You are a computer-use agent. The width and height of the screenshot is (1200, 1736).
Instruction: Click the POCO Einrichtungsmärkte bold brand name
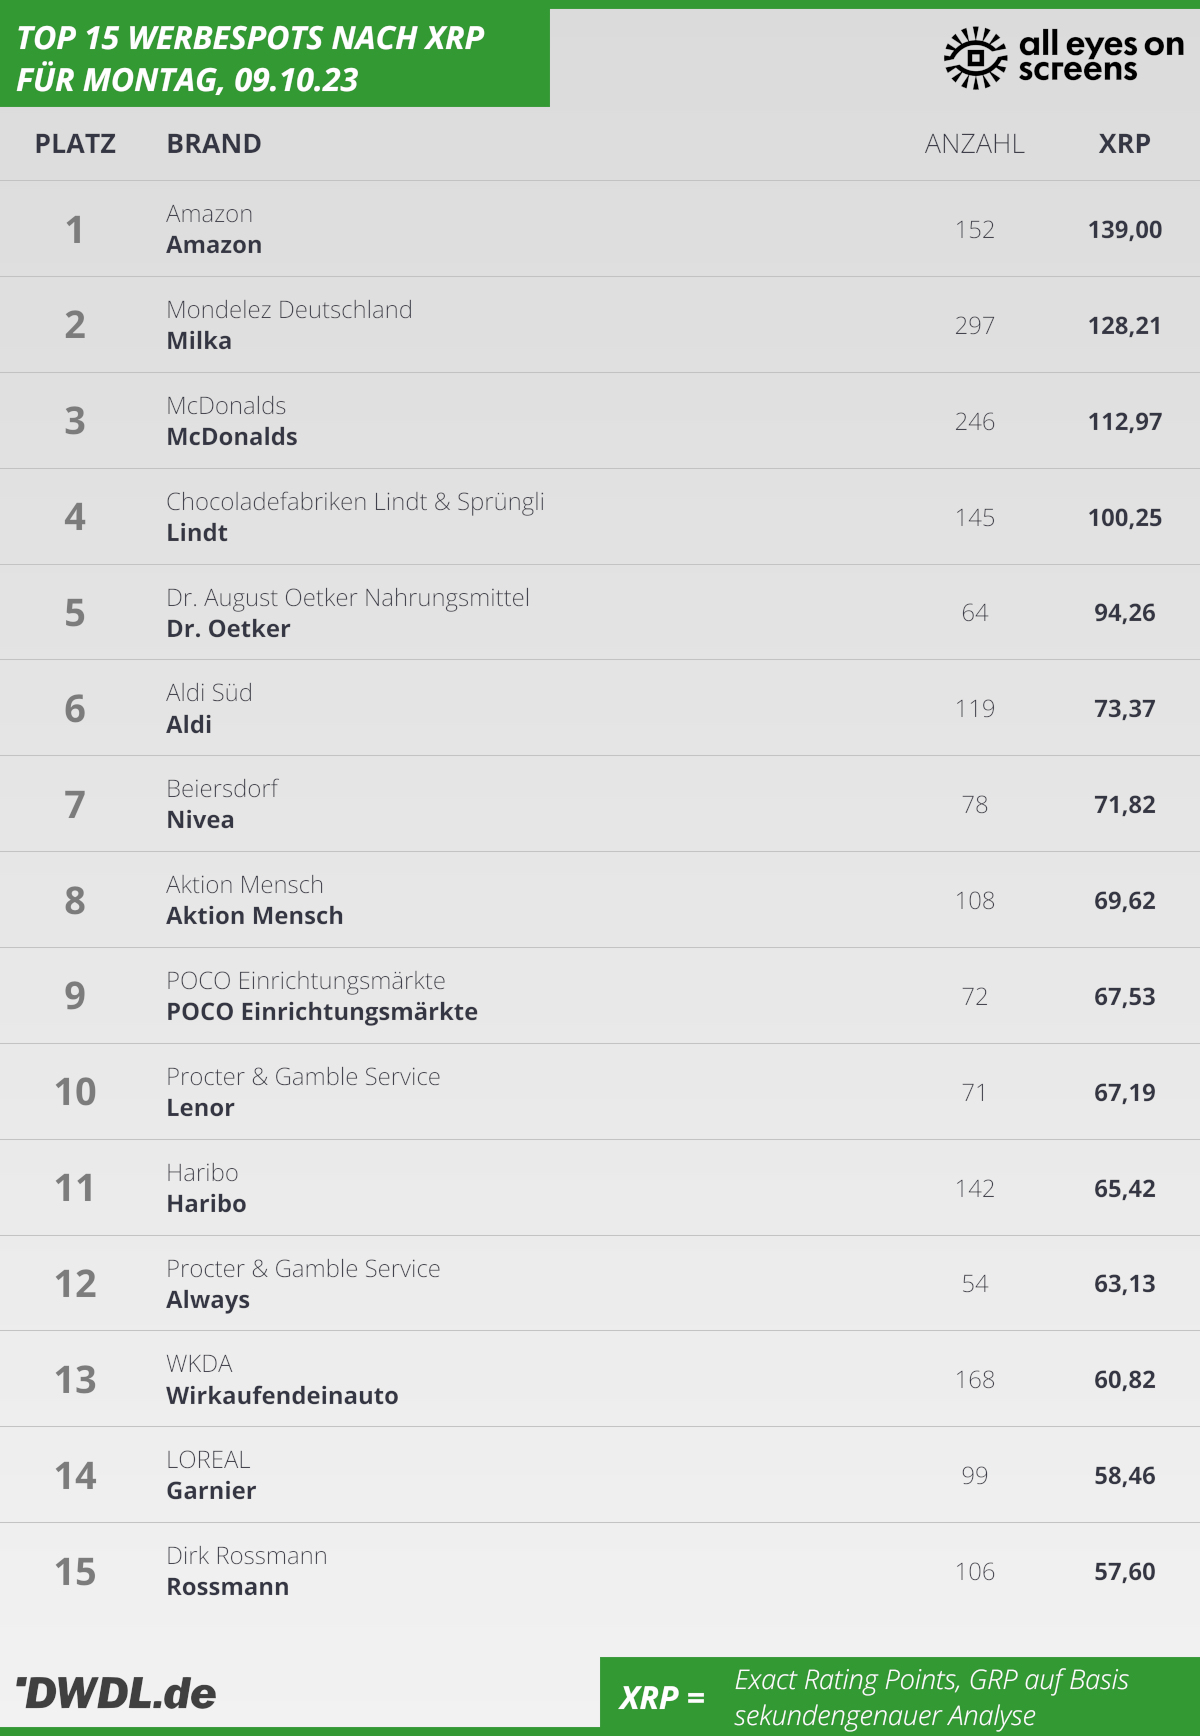tap(322, 1012)
